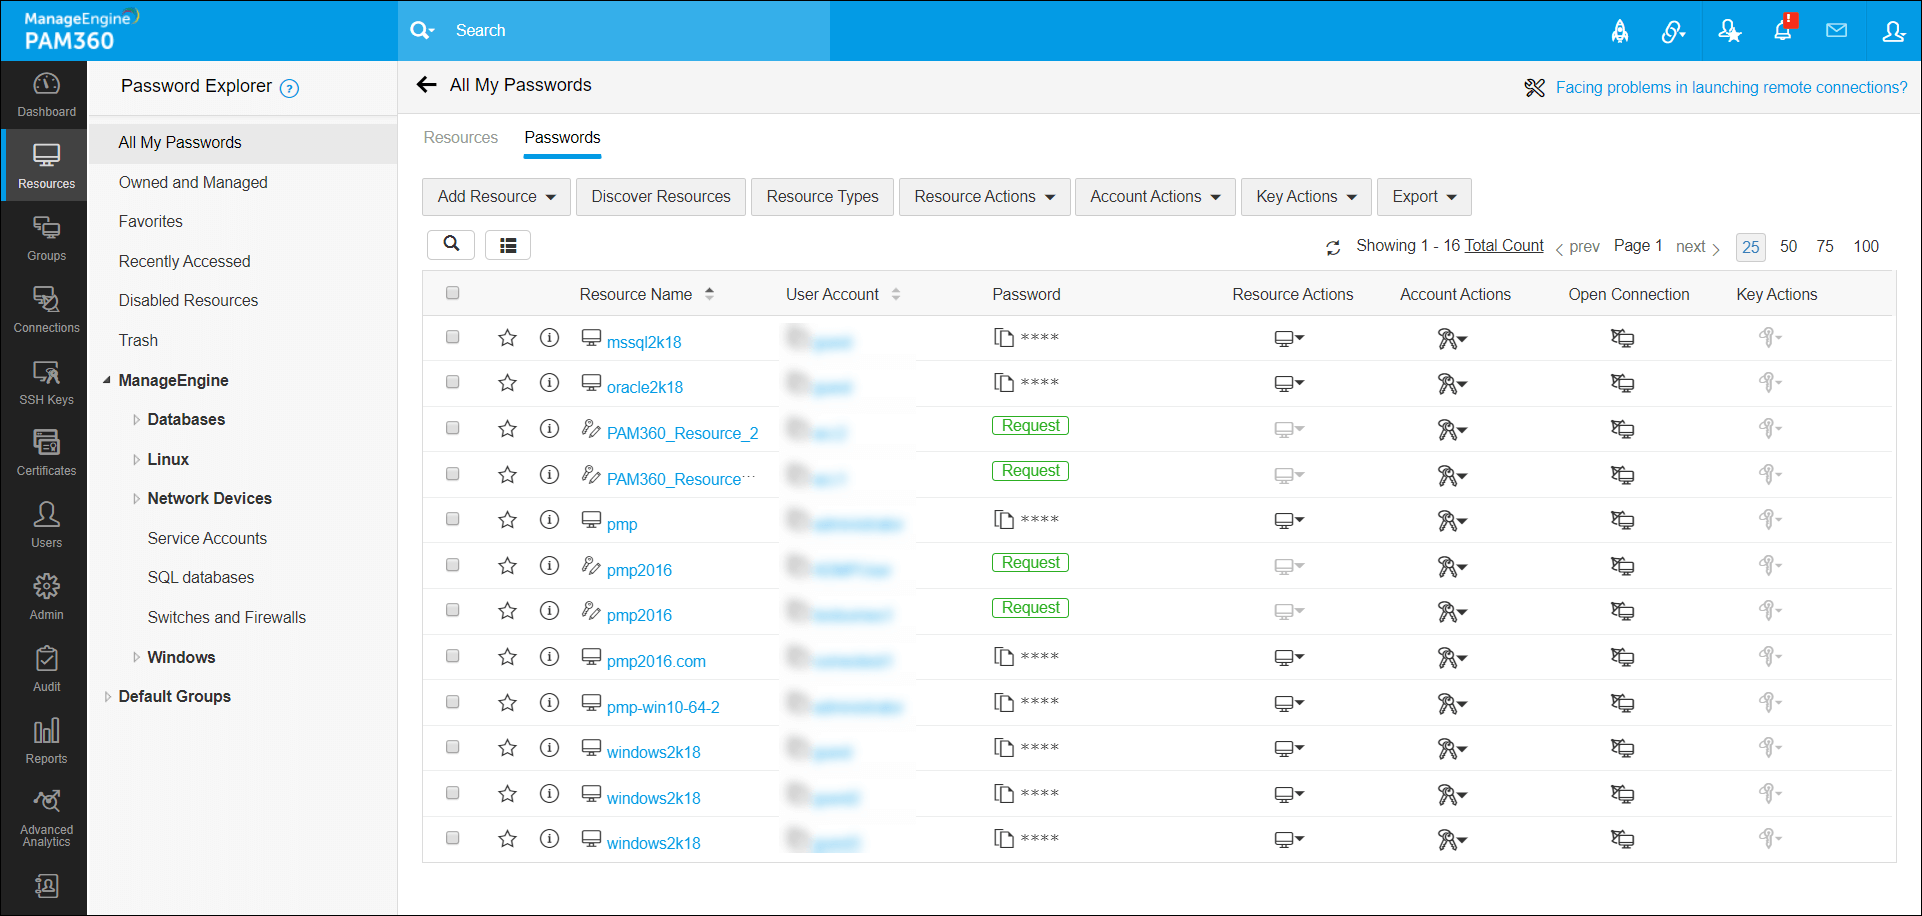Go back using the arrow beside All My Passwords
1922x916 pixels.
(x=427, y=85)
